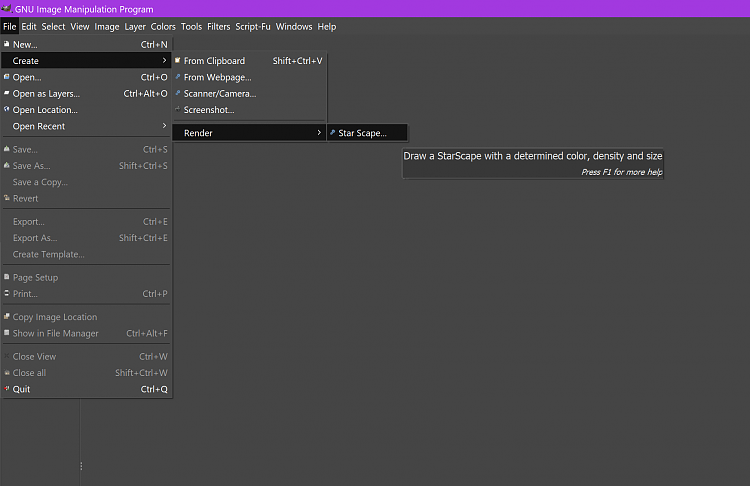Click the panel divider handle dots
Image resolution: width=750 pixels, height=486 pixels.
tap(81, 466)
